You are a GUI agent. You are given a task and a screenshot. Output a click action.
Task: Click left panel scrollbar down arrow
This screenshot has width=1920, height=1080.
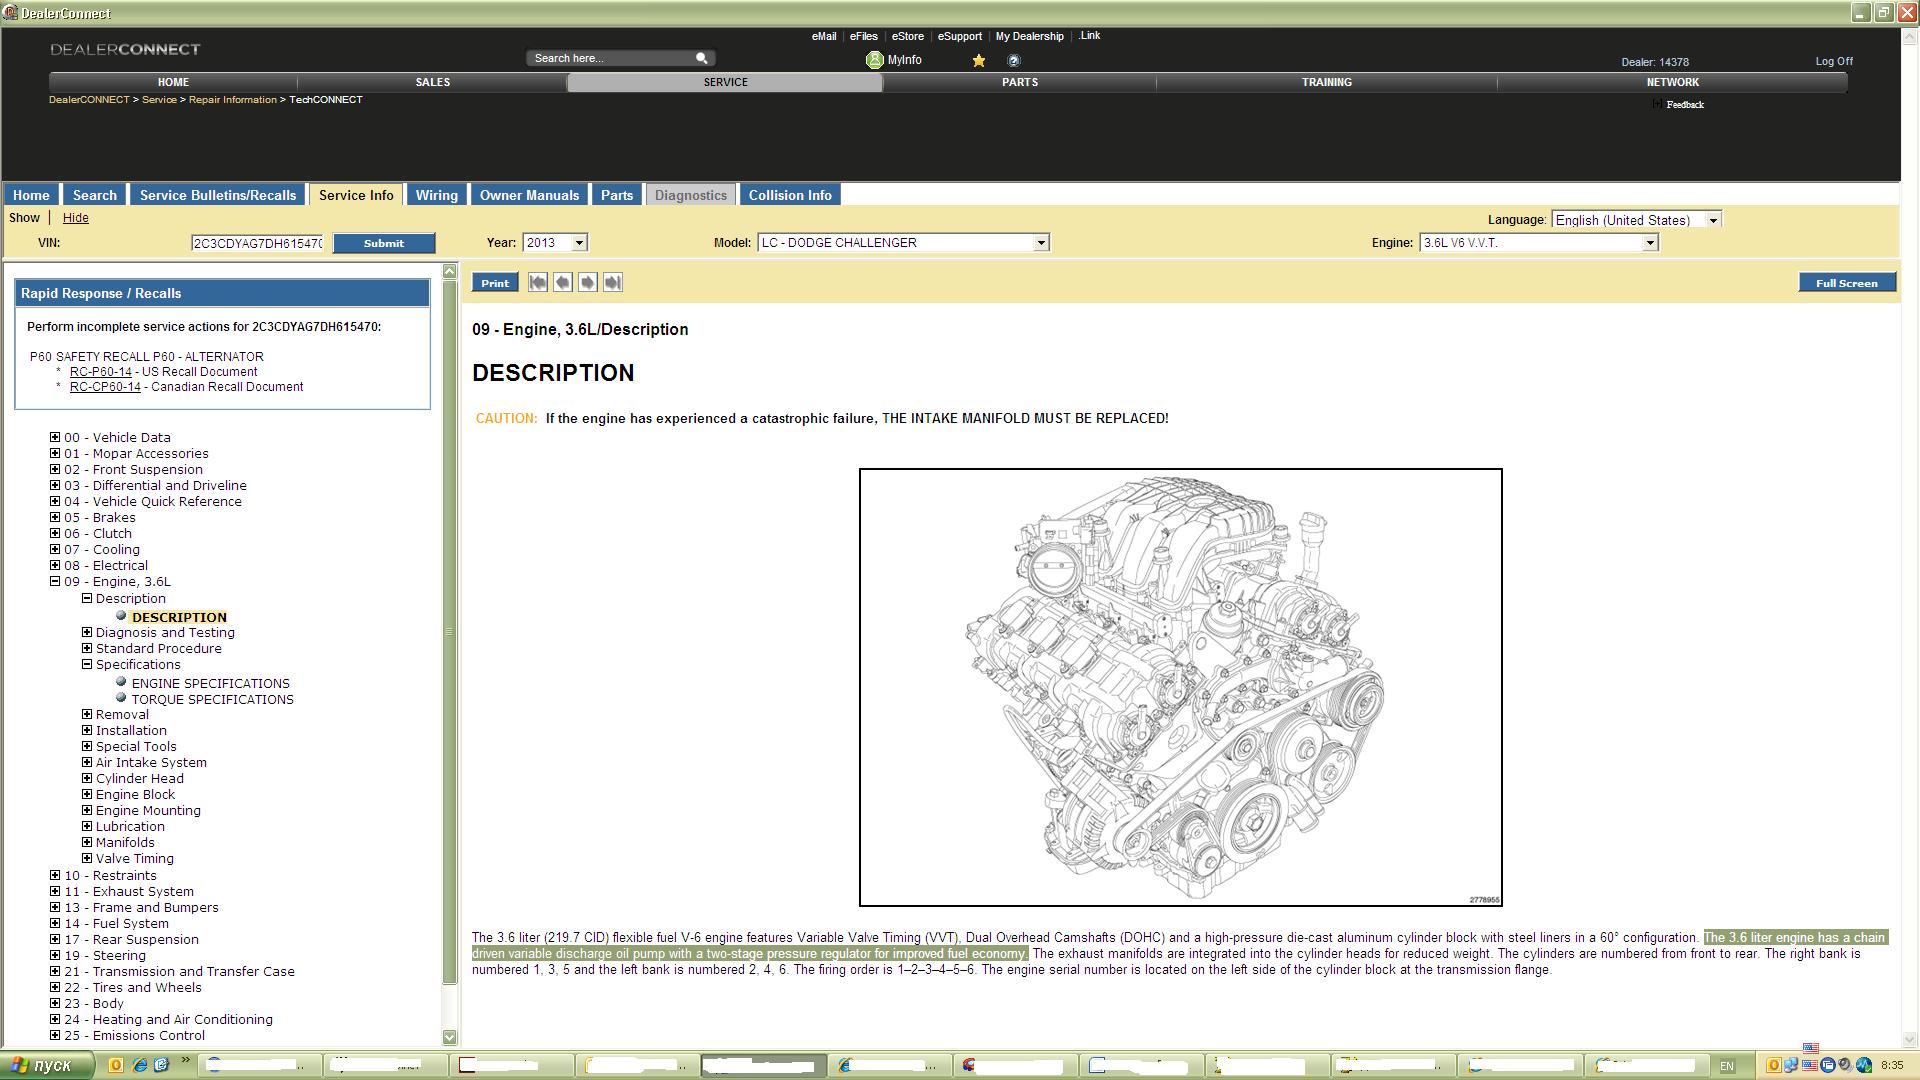click(x=449, y=1037)
